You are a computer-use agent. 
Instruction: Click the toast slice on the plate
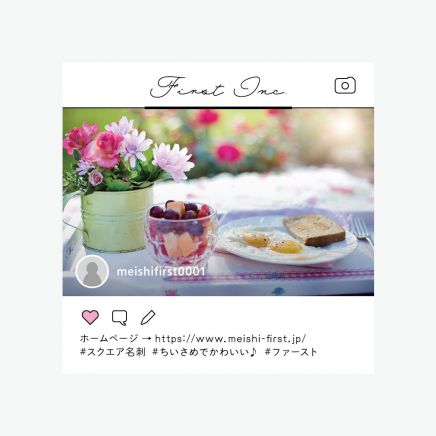(314, 230)
